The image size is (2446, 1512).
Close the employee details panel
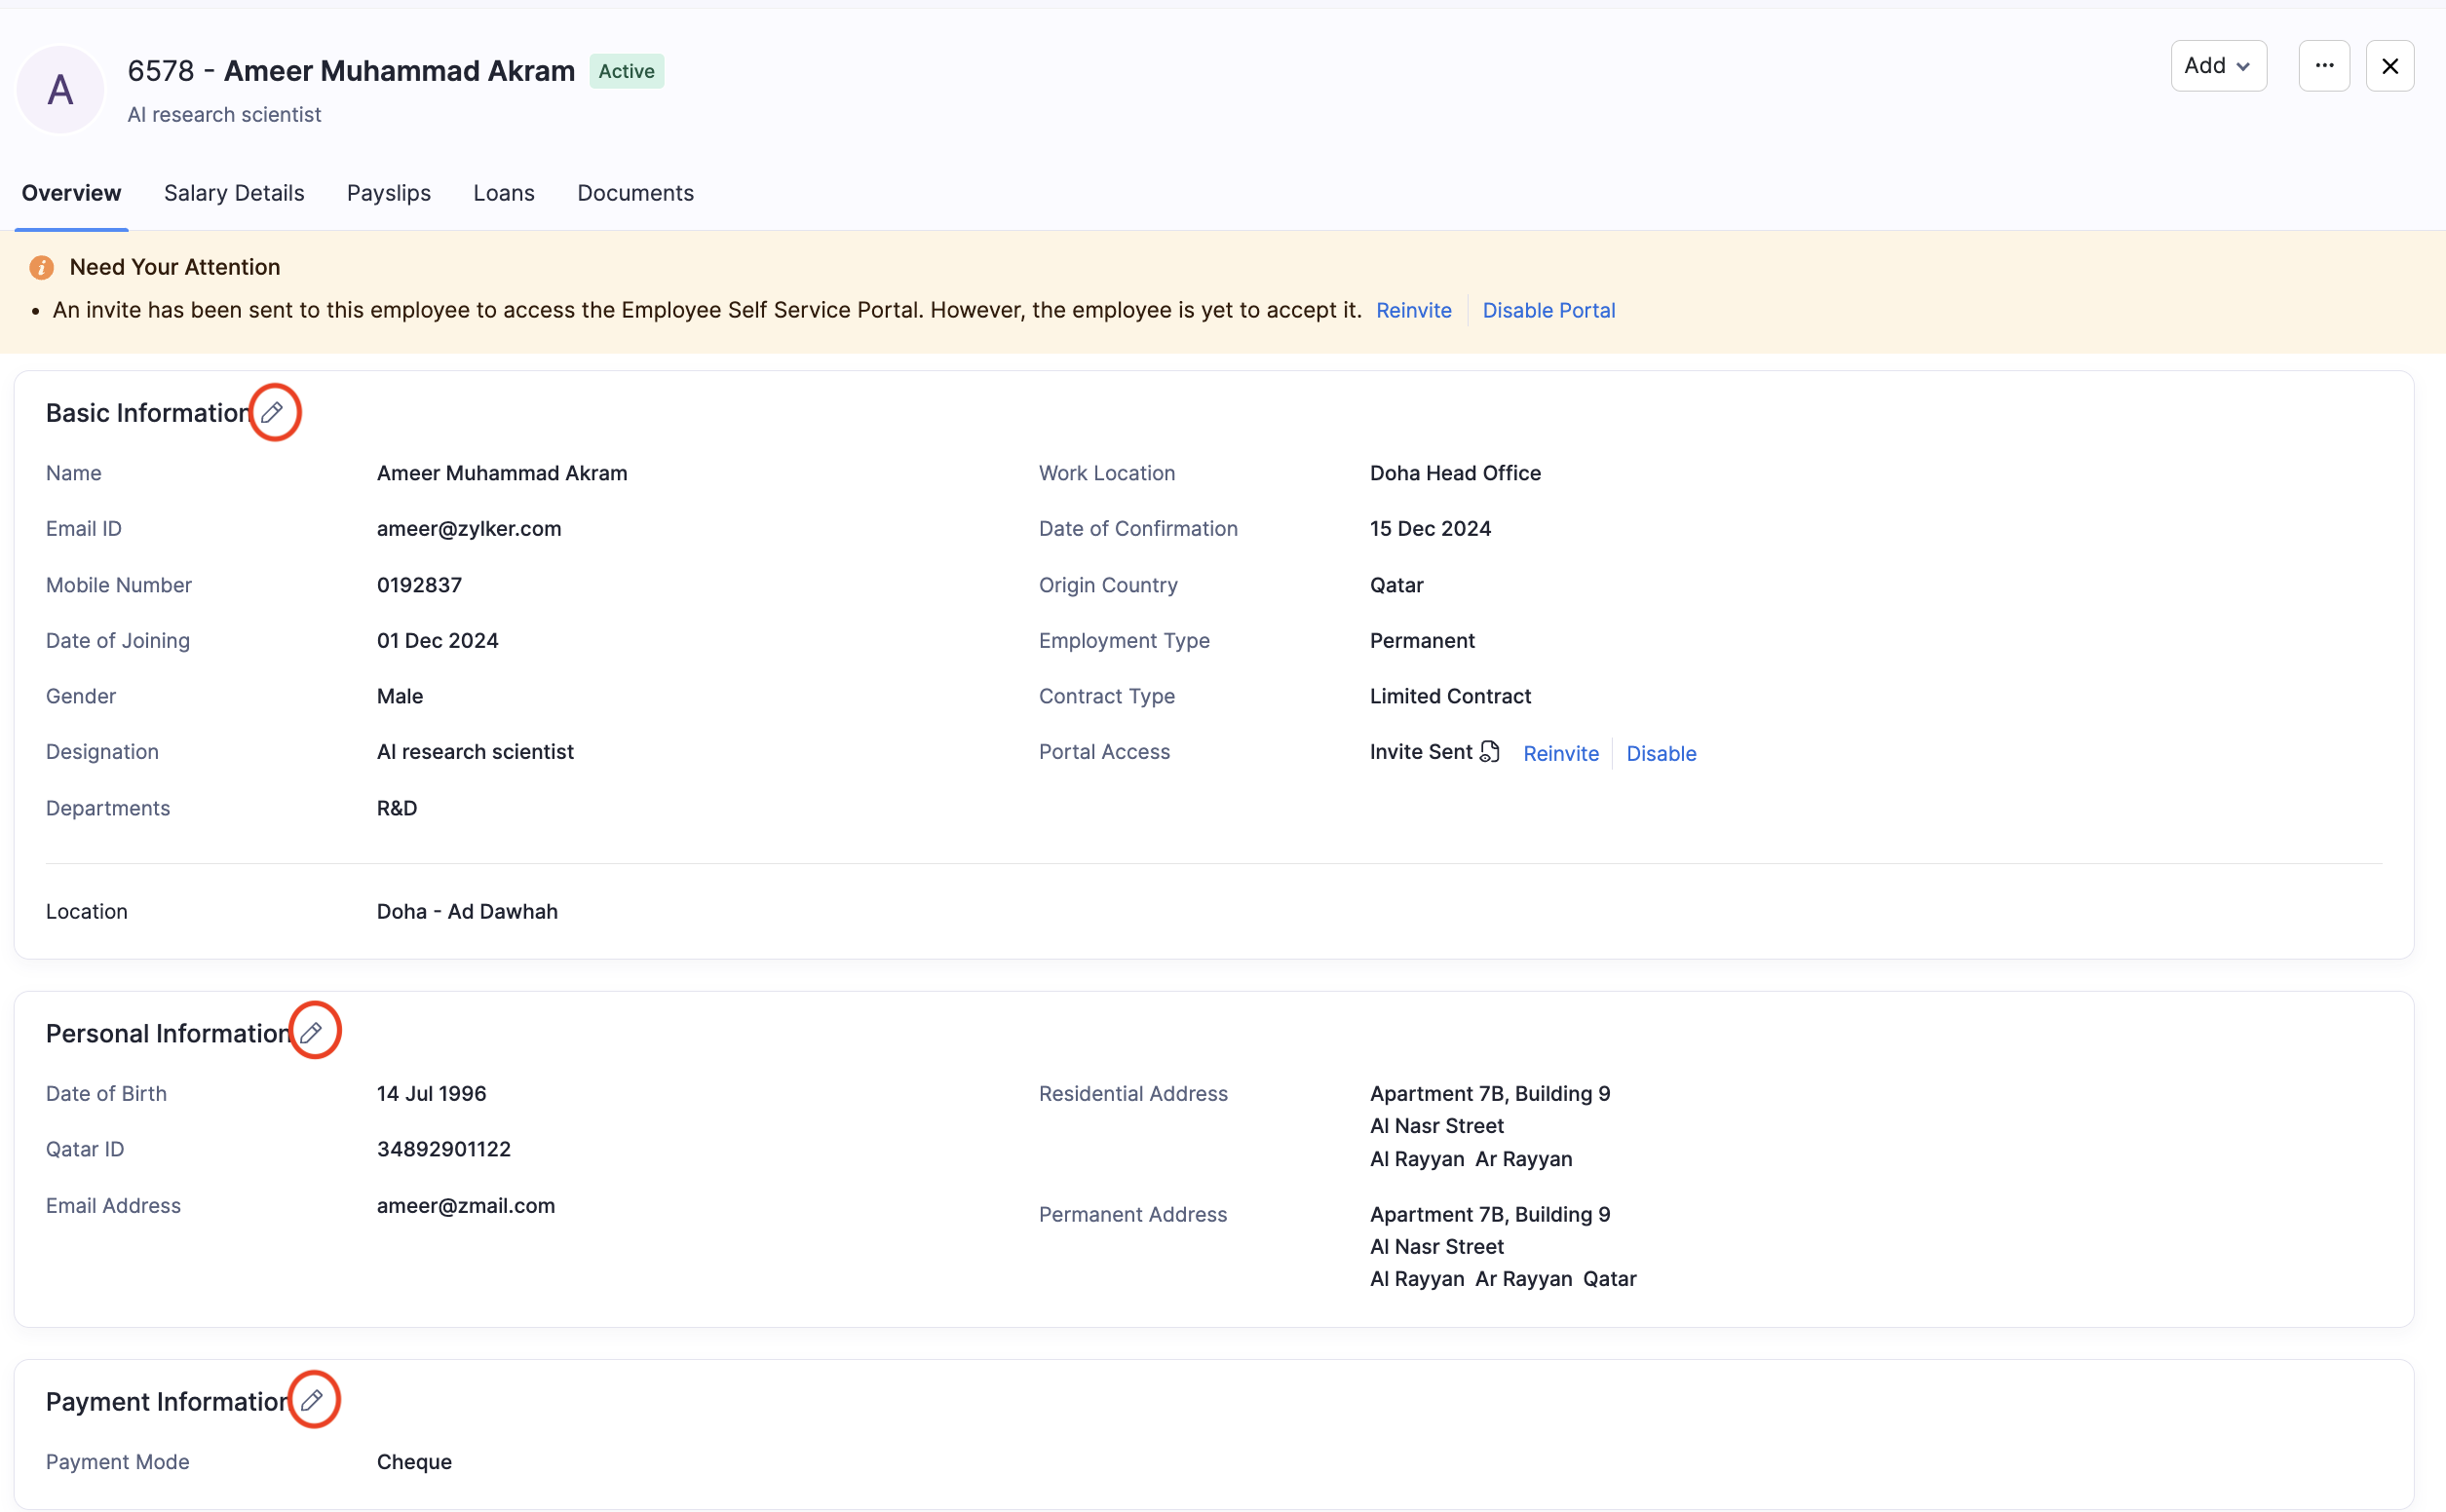coord(2389,66)
